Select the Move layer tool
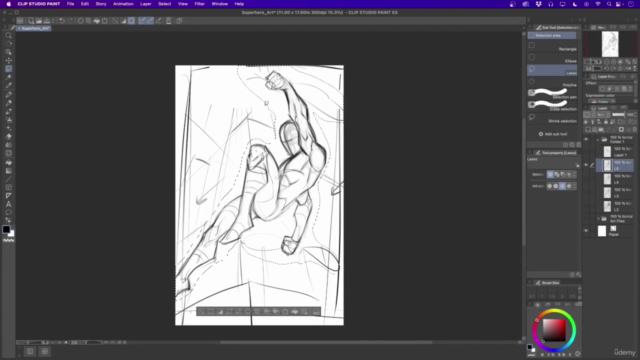This screenshot has height=360, width=640. (9, 60)
